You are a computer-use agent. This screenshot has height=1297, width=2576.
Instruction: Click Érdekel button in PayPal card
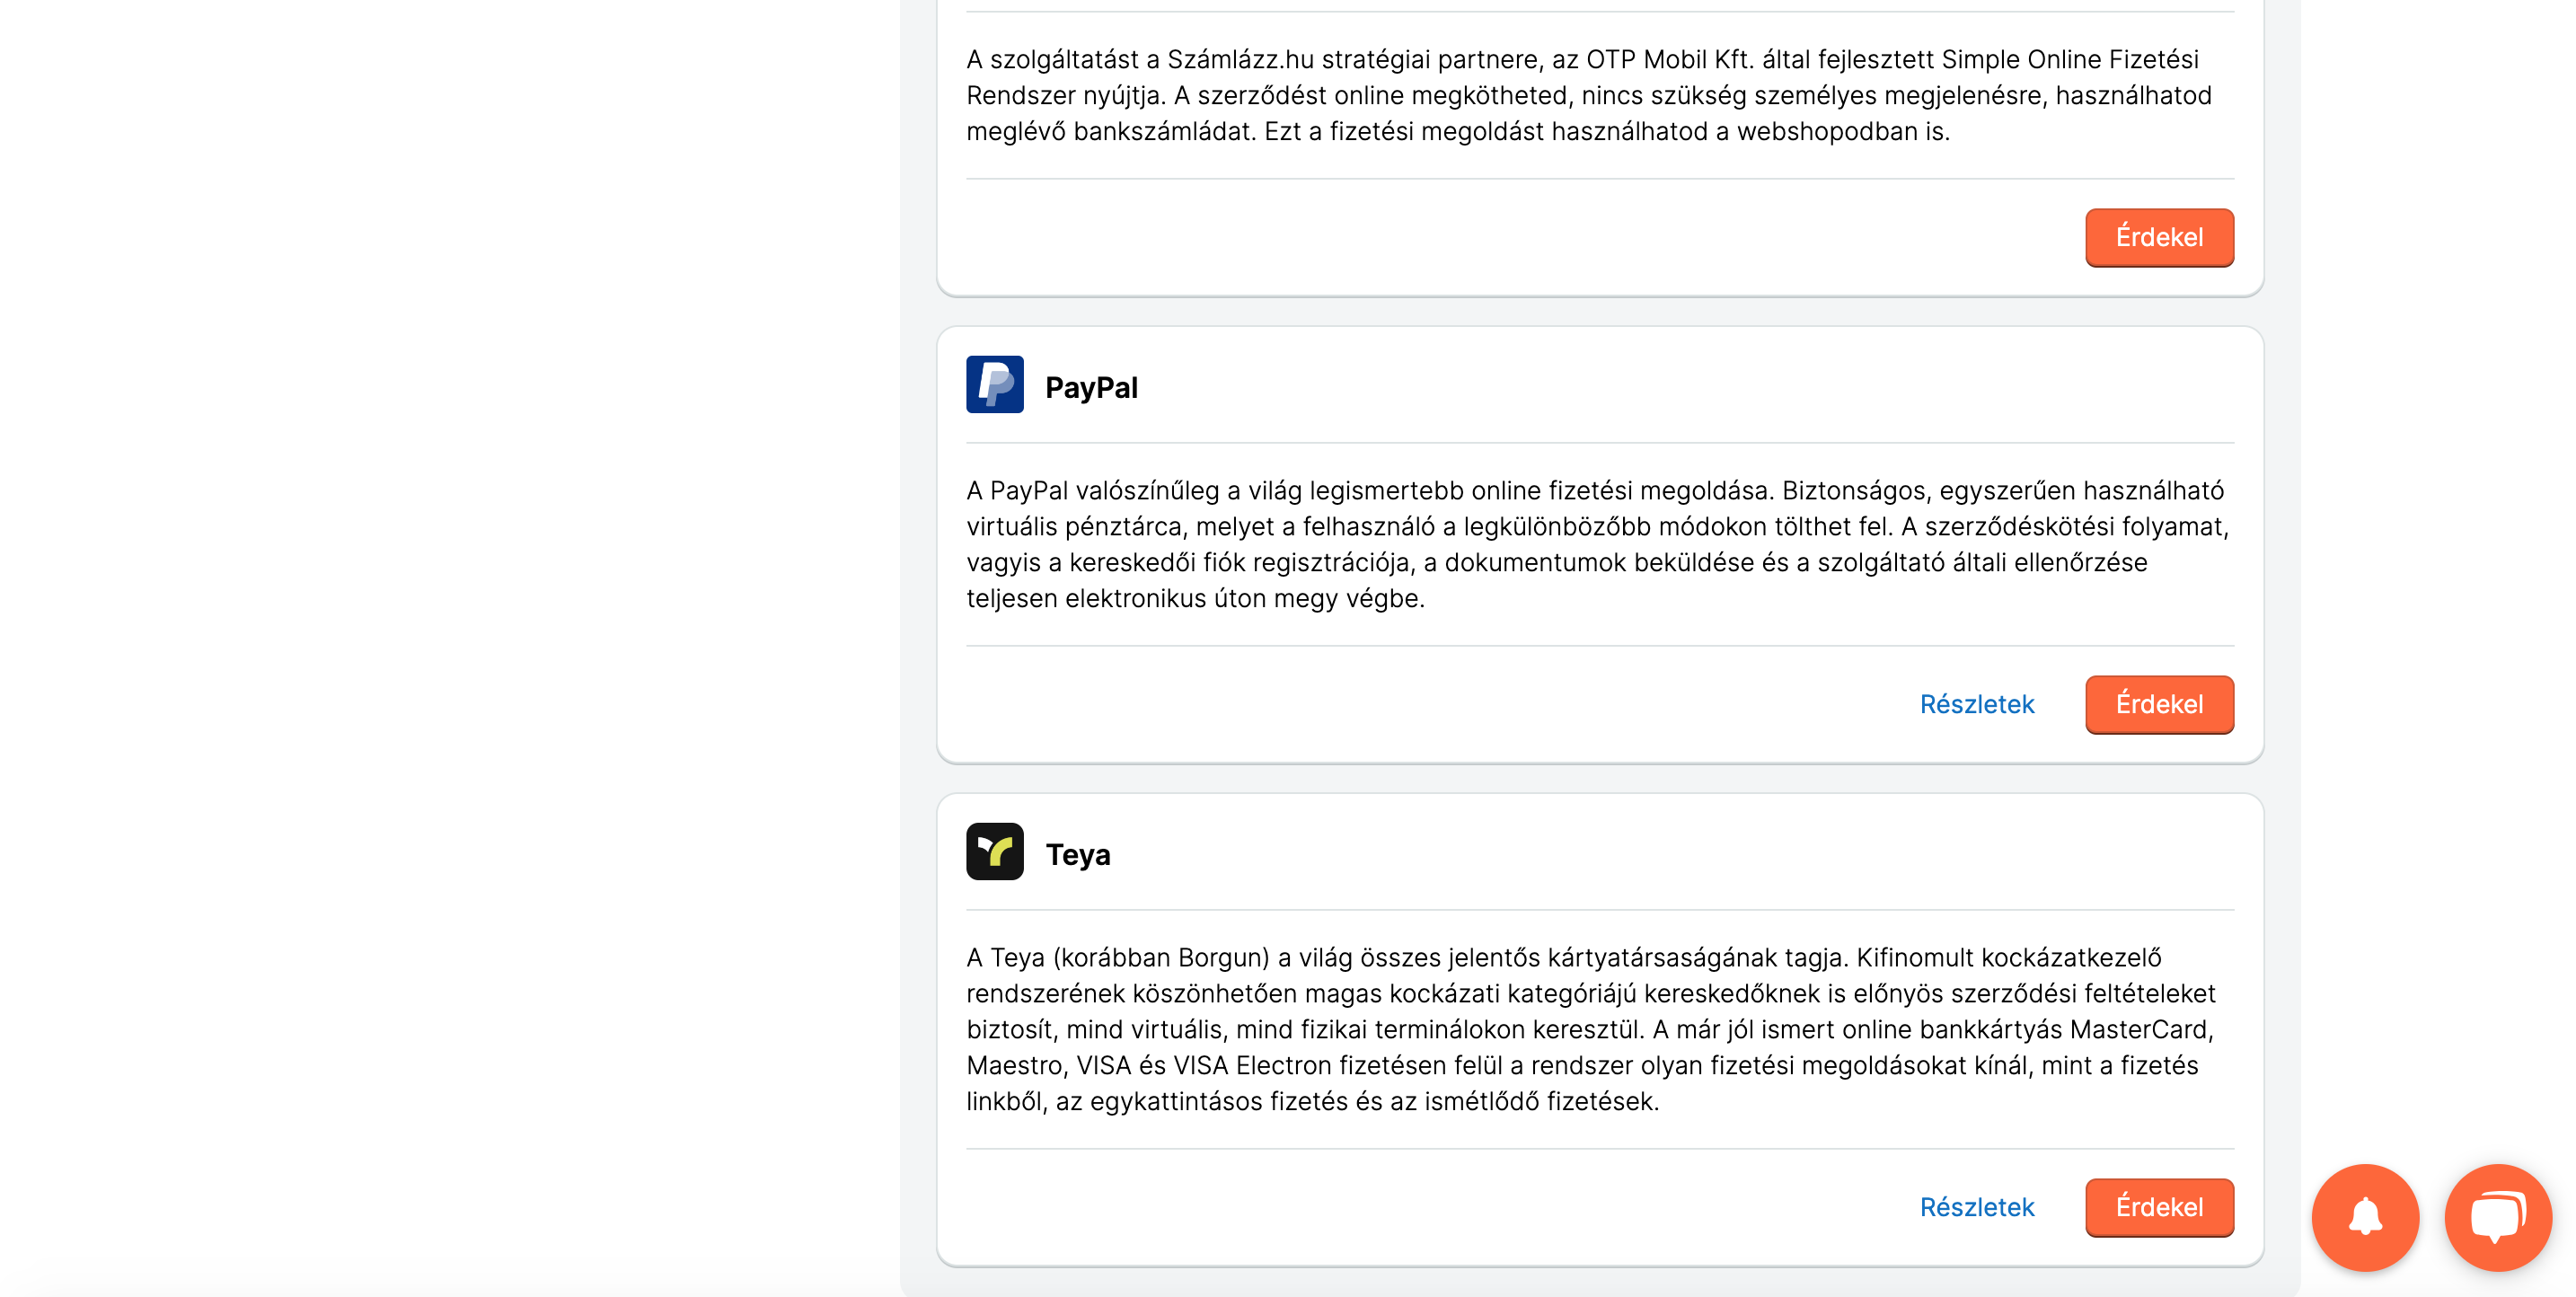pyautogui.click(x=2159, y=704)
